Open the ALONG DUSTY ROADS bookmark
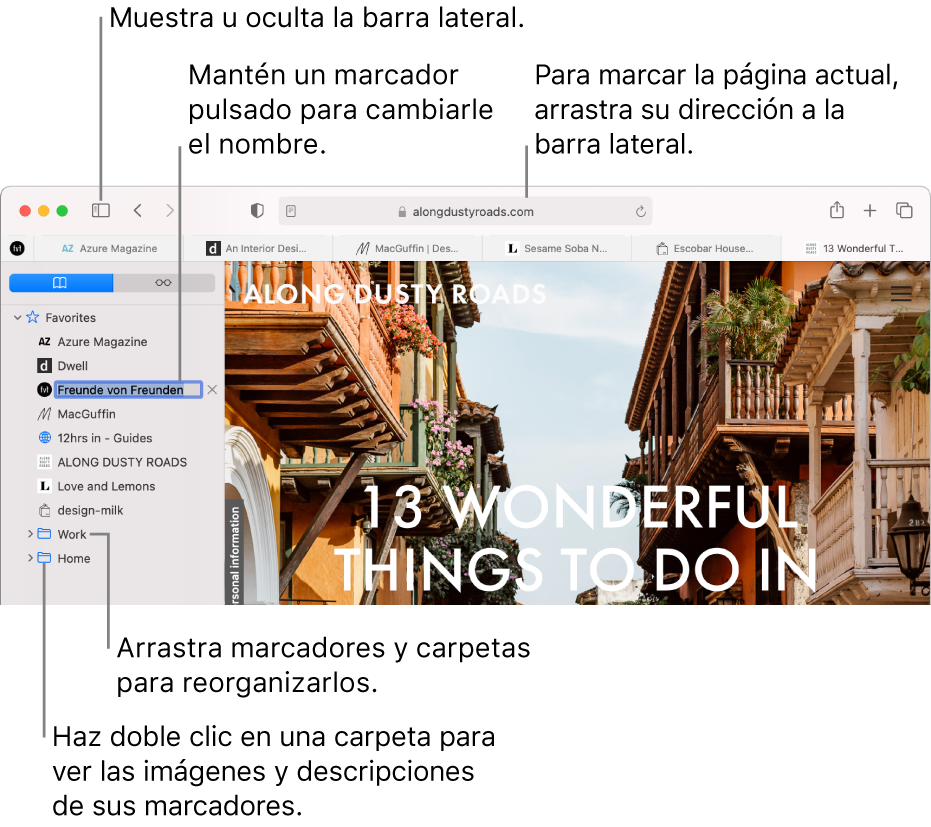 tap(122, 462)
